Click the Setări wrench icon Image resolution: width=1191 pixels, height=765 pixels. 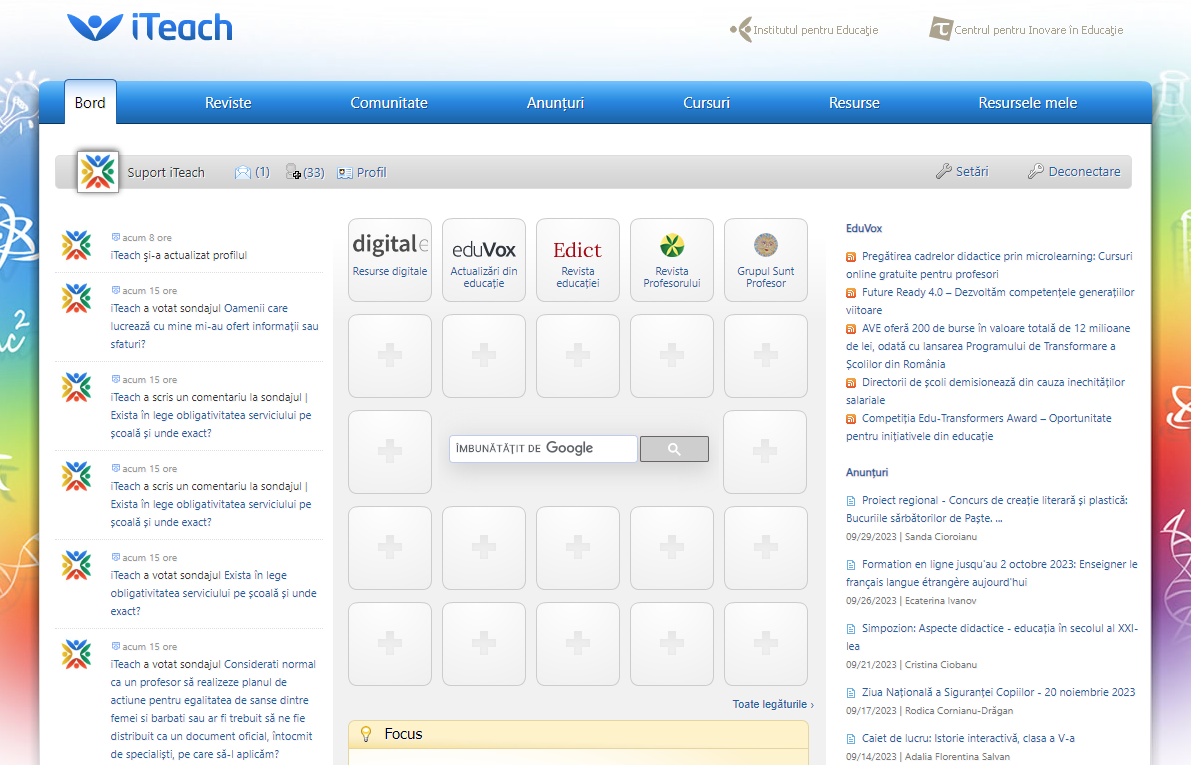943,172
